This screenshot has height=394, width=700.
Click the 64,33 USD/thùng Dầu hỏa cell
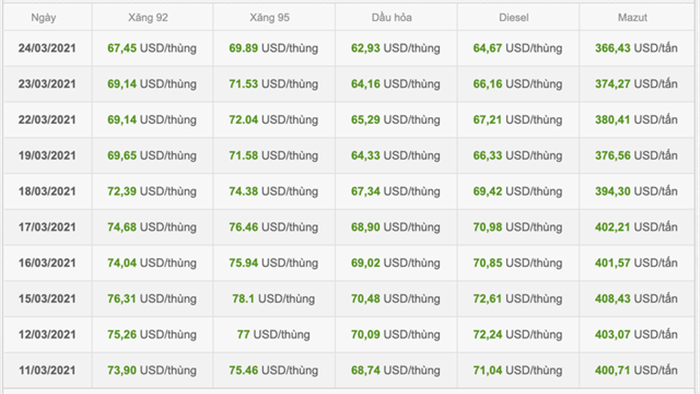(396, 155)
